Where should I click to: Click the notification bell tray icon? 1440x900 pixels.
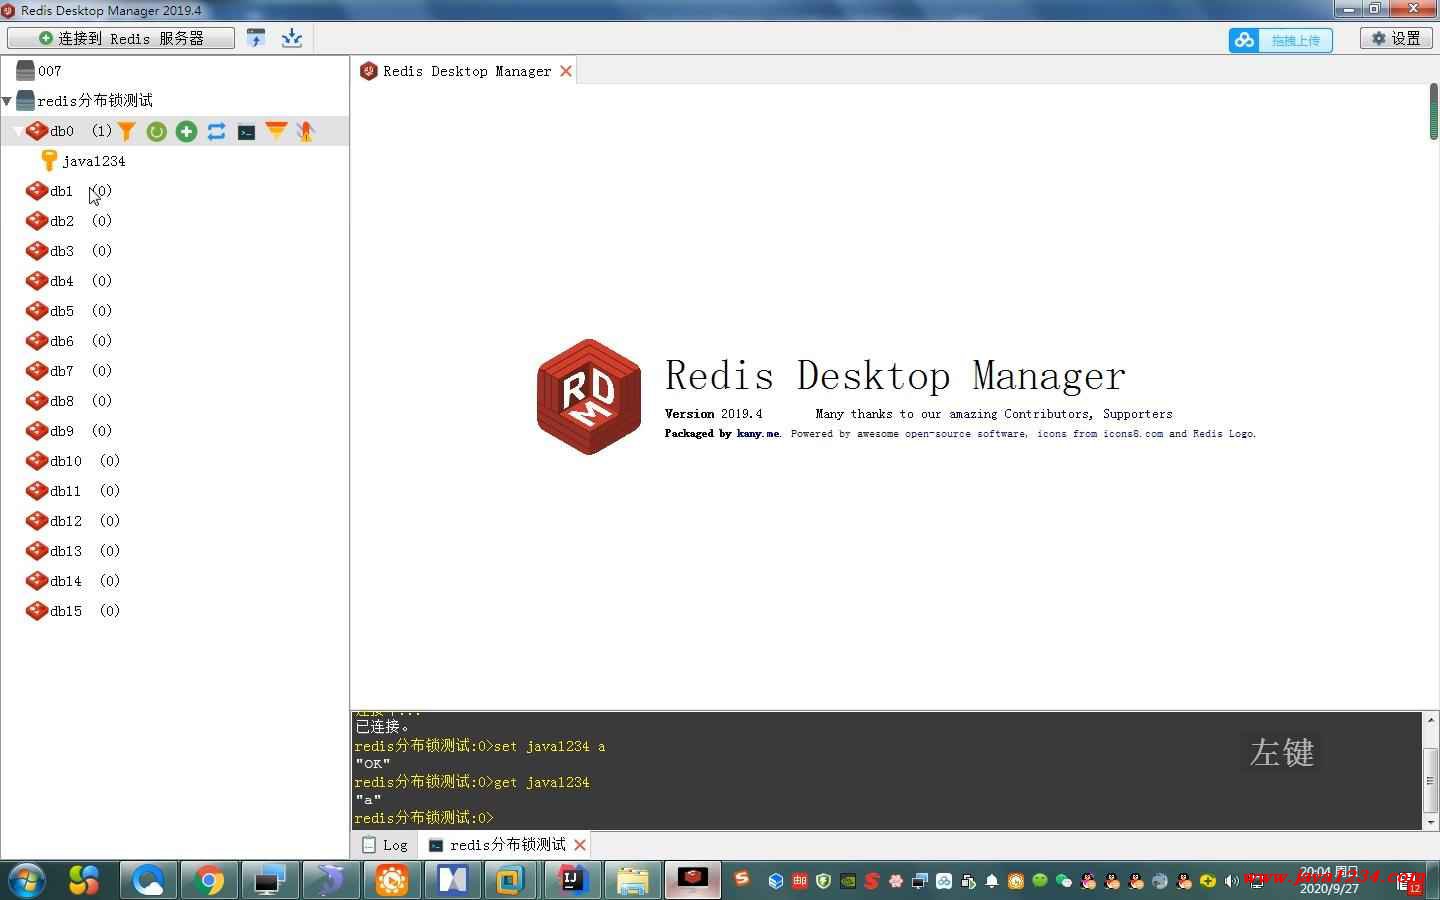992,881
